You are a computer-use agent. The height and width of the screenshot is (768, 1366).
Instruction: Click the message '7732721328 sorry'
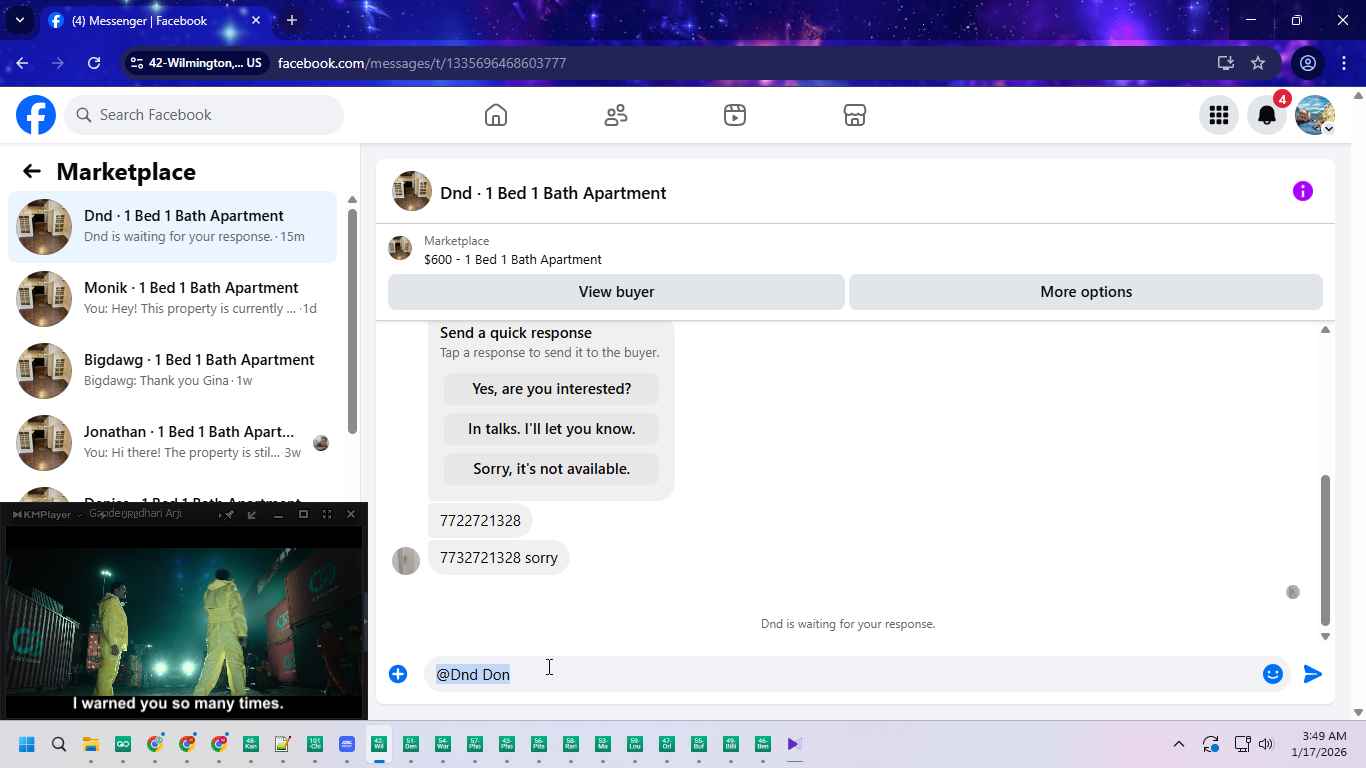point(498,558)
